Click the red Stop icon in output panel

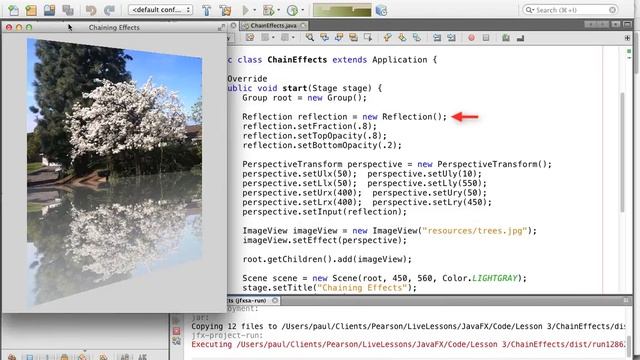click(x=176, y=331)
